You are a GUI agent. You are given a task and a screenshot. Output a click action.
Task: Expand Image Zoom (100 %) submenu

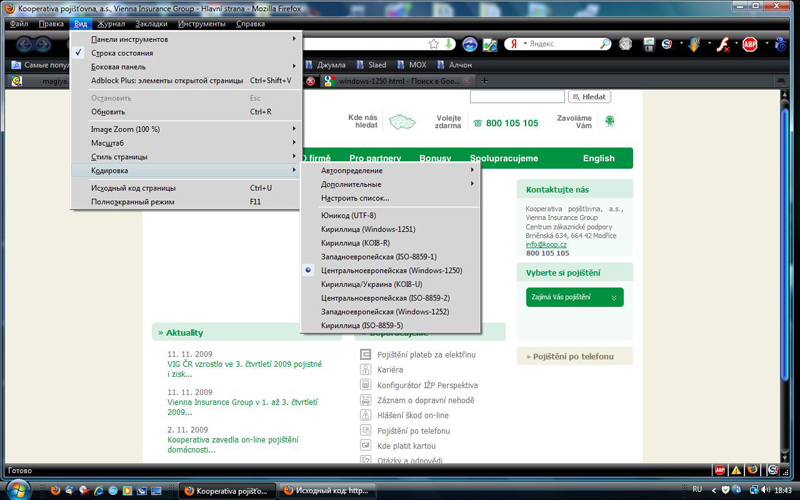186,129
